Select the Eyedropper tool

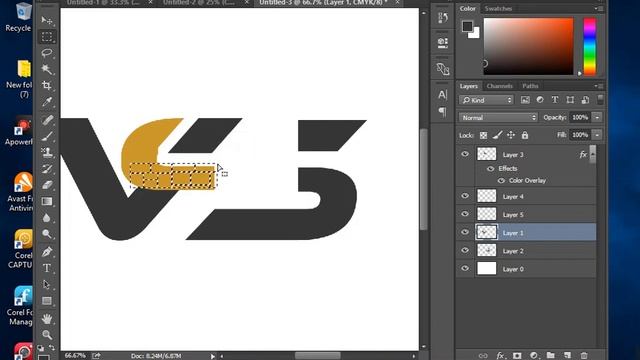(47, 102)
